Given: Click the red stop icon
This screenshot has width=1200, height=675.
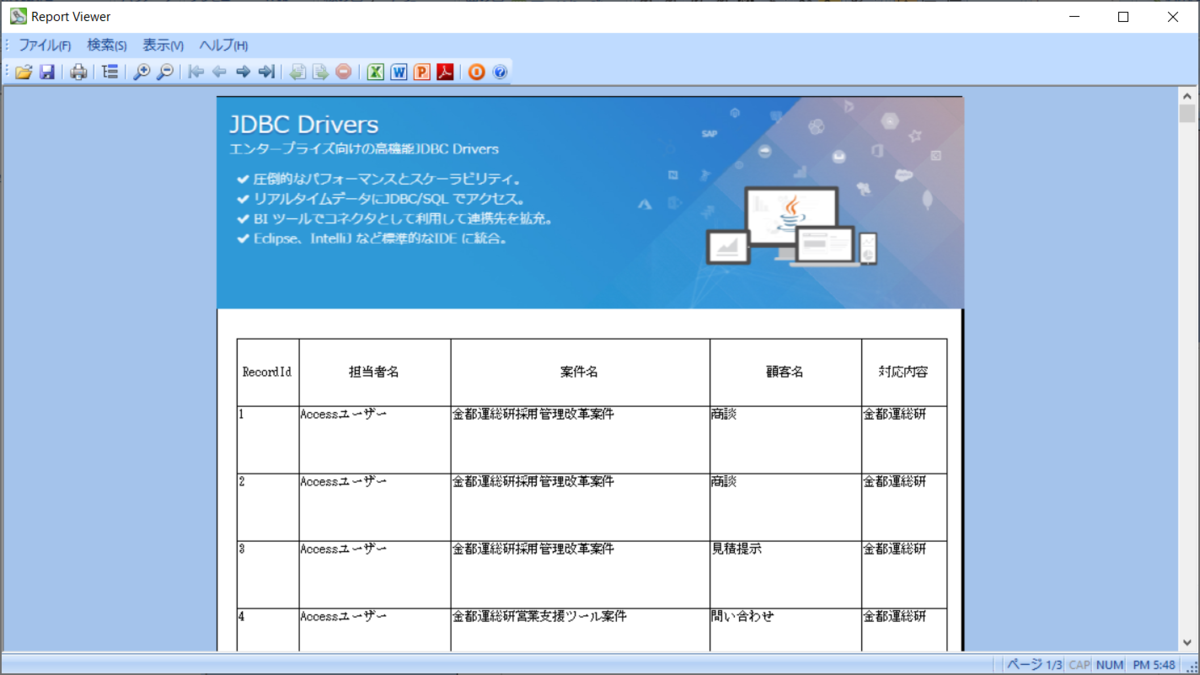Looking at the screenshot, I should (x=343, y=72).
